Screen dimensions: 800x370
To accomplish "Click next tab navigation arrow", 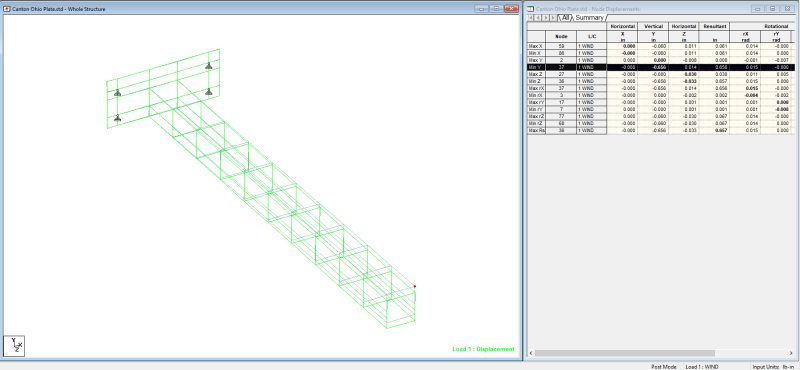I will pyautogui.click(x=545, y=18).
